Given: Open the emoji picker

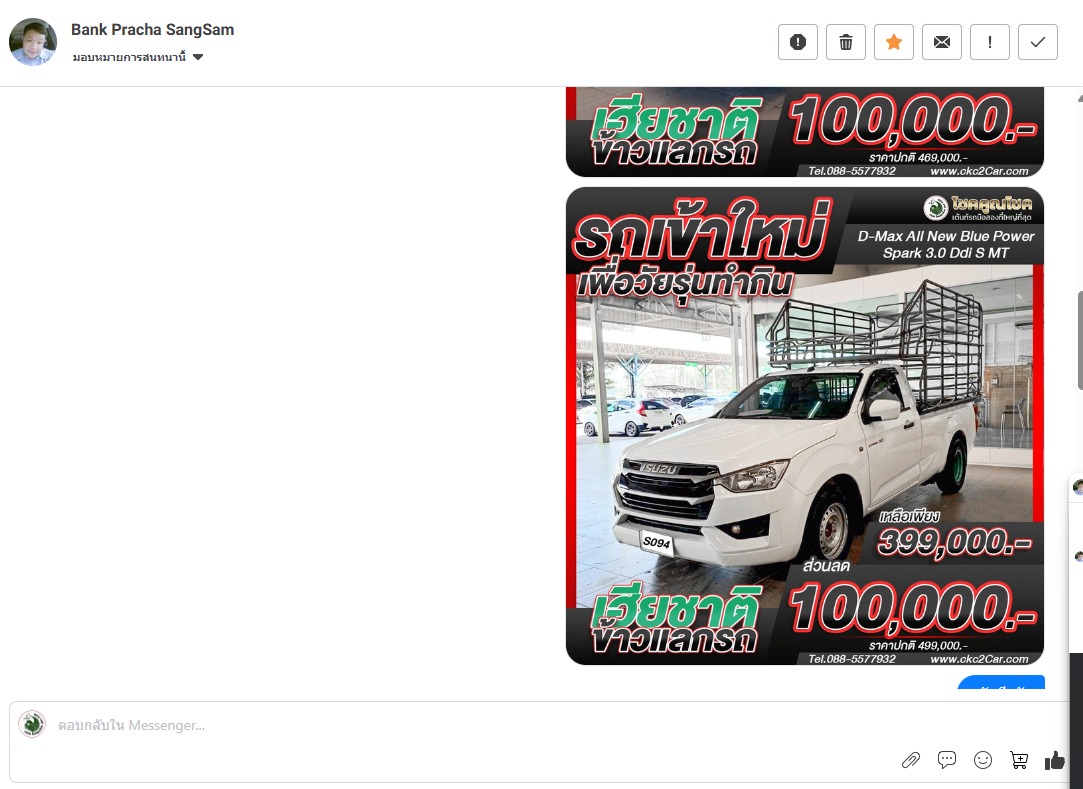Looking at the screenshot, I should (983, 760).
